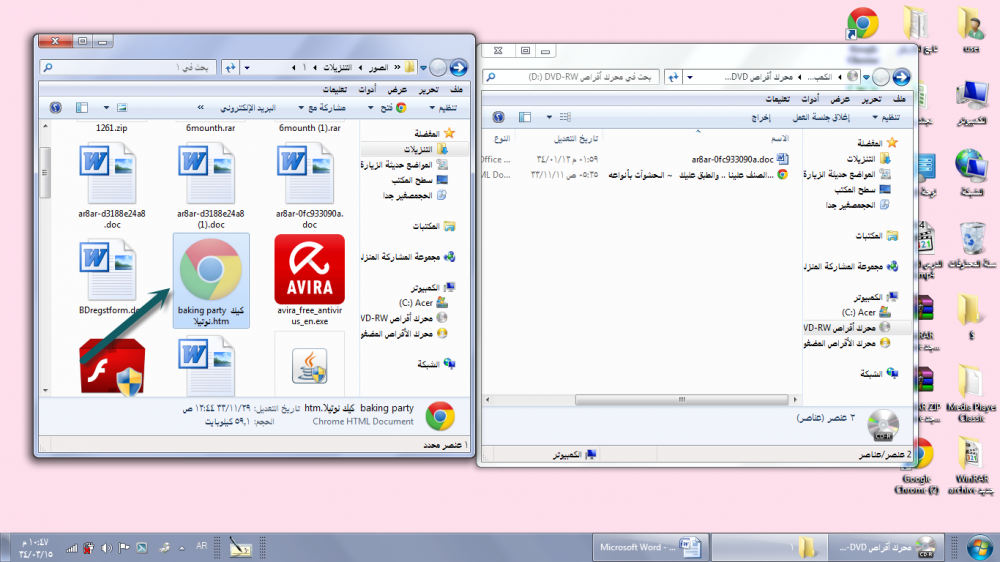Click the volume icon in system tray
Screen dimensions: 1000x562
(x=106, y=548)
